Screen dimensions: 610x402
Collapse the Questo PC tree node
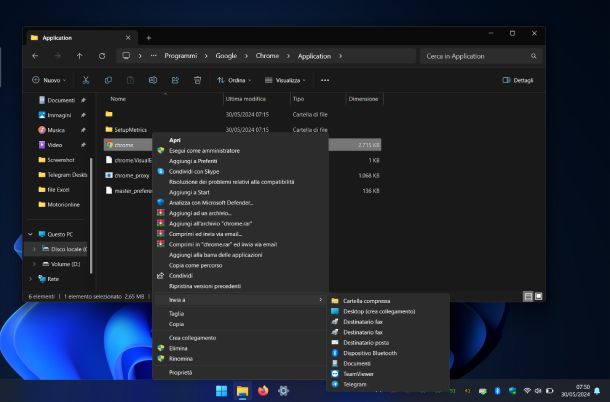30,234
